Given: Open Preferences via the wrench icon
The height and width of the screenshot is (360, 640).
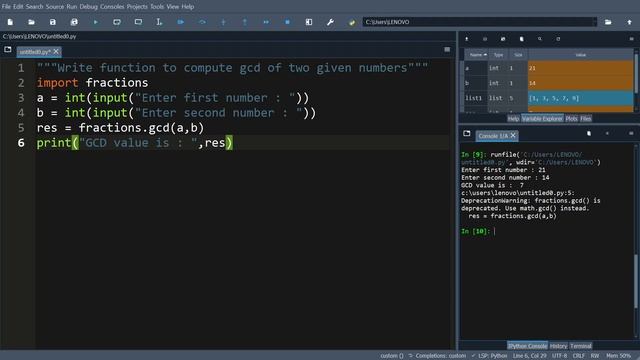Looking at the screenshot, I should (330, 22).
